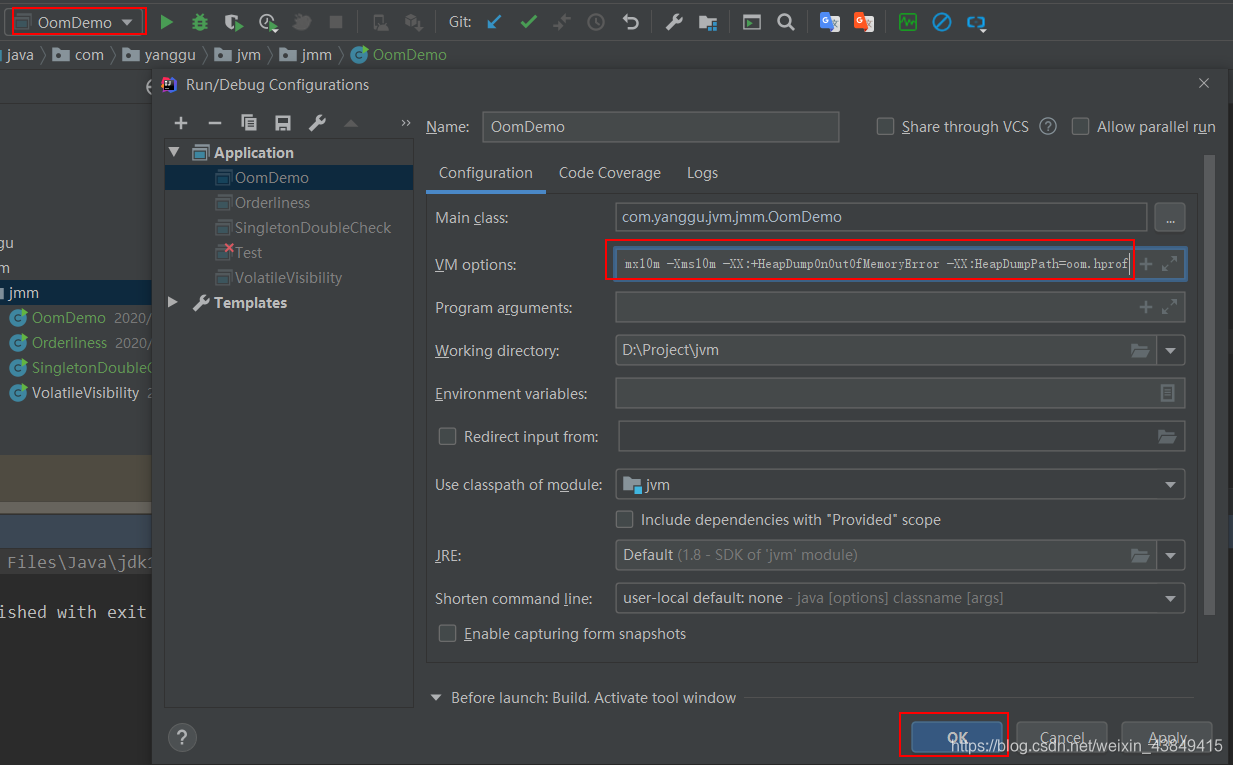Browse Redirect input file folder icon
The height and width of the screenshot is (765, 1233).
tap(1167, 436)
